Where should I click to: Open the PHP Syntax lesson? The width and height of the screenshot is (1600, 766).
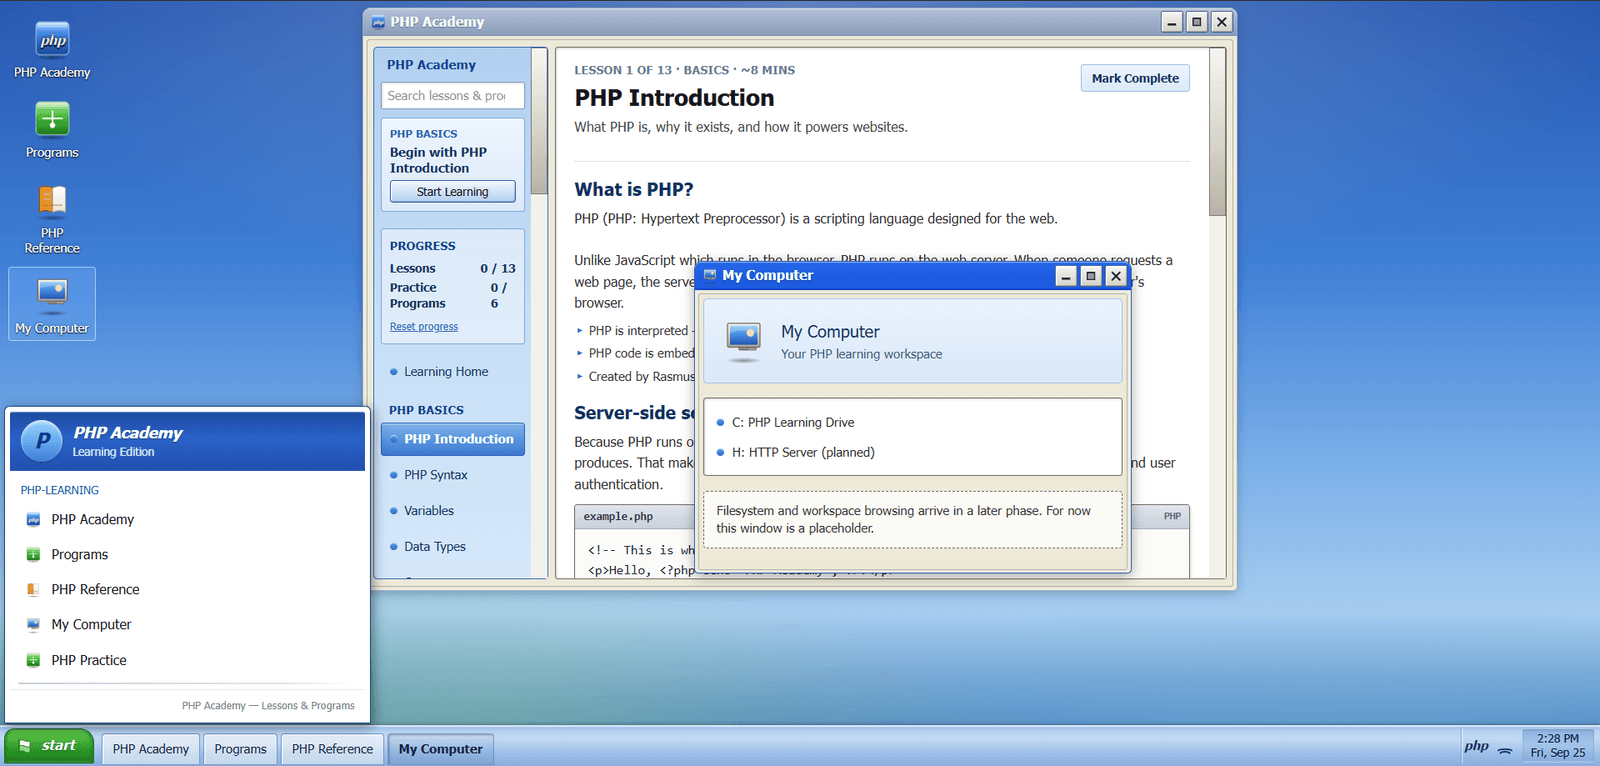[x=453, y=475]
